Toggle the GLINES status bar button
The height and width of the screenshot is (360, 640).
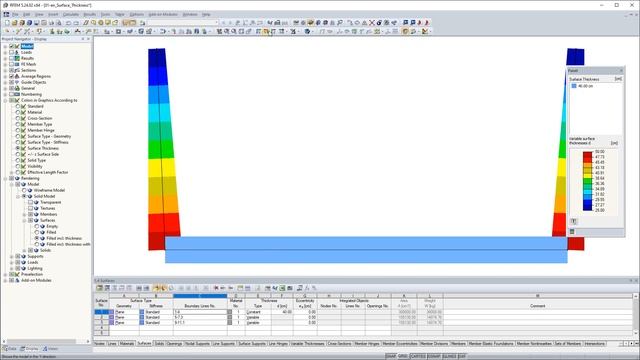pyautogui.click(x=449, y=356)
